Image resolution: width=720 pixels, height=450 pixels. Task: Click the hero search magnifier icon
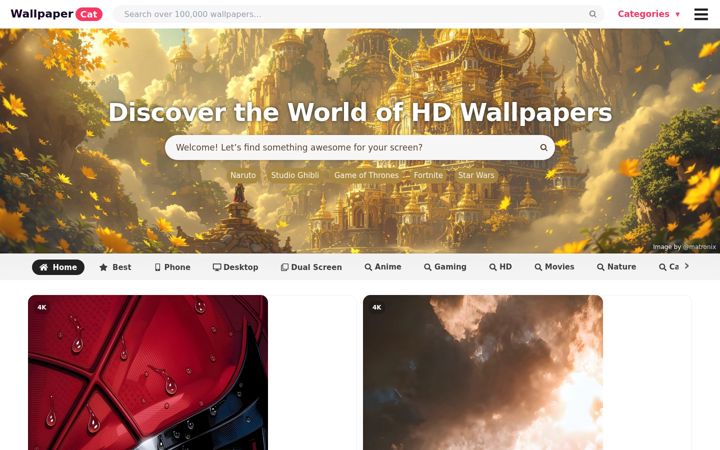pos(544,147)
